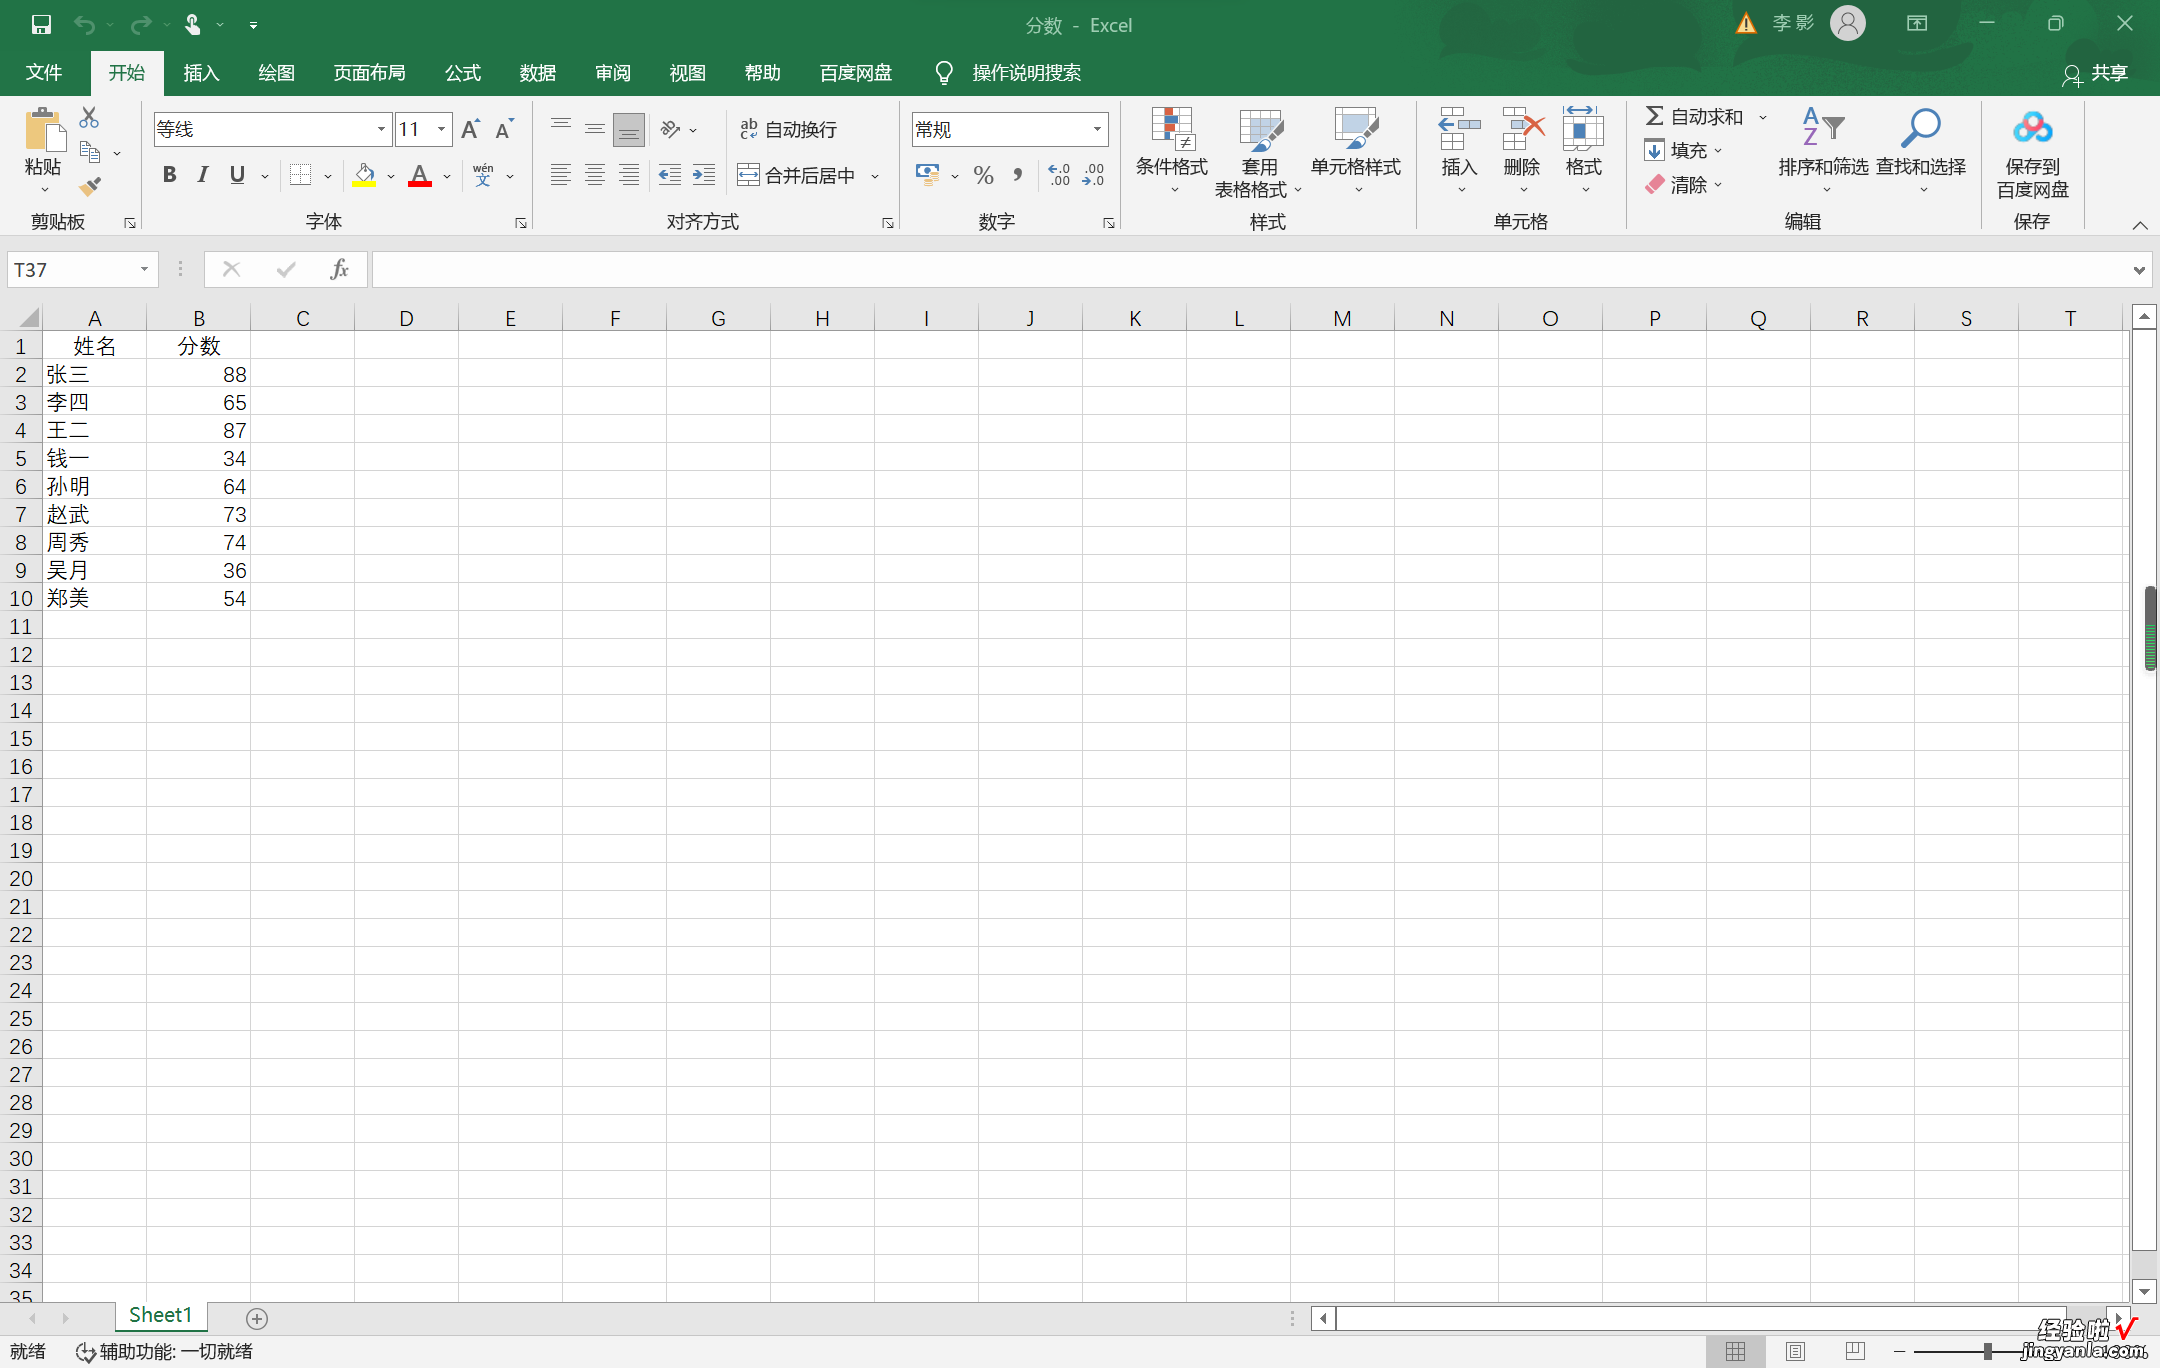Click the Format Painter brush icon
2160x1368 pixels.
pyautogui.click(x=90, y=186)
